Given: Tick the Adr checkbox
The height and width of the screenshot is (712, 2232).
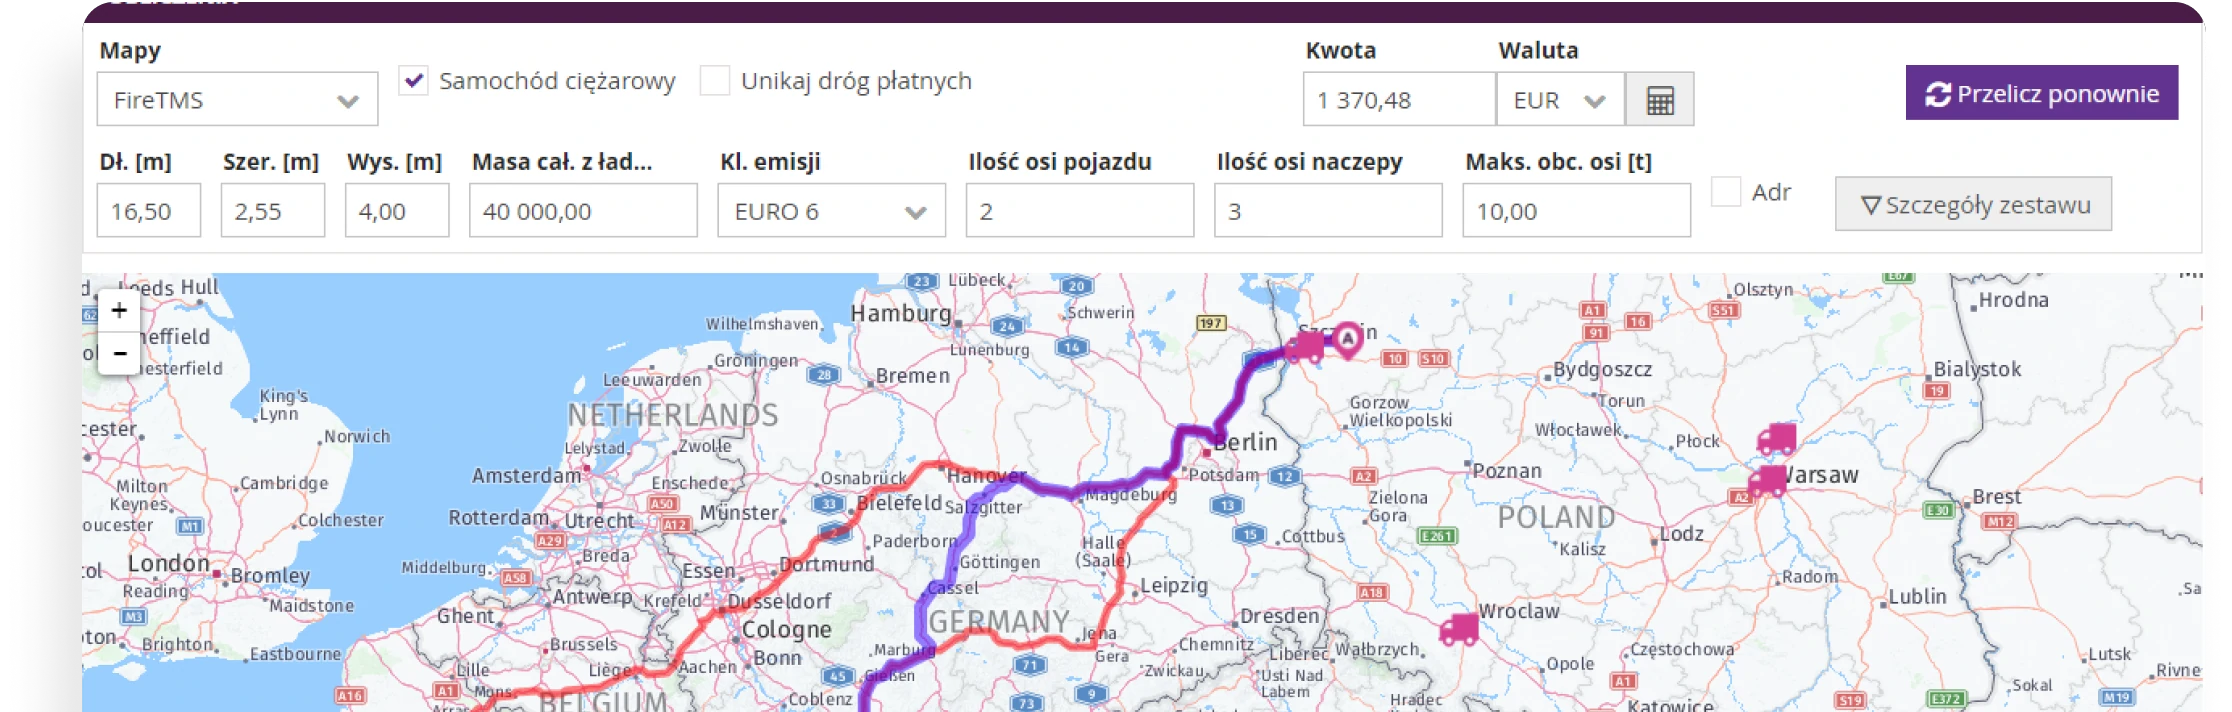Looking at the screenshot, I should (x=1726, y=192).
